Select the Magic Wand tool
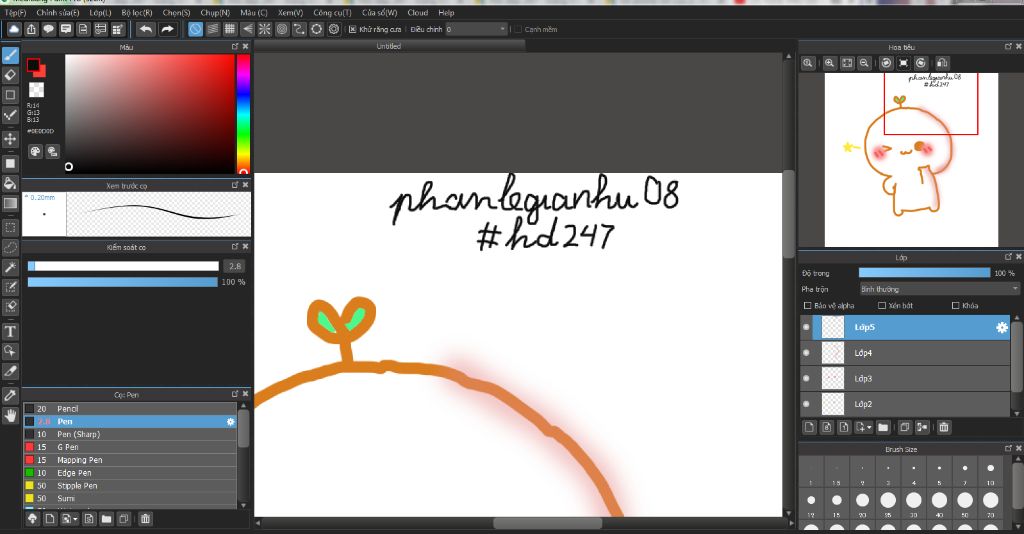Image resolution: width=1024 pixels, height=534 pixels. tap(10, 267)
